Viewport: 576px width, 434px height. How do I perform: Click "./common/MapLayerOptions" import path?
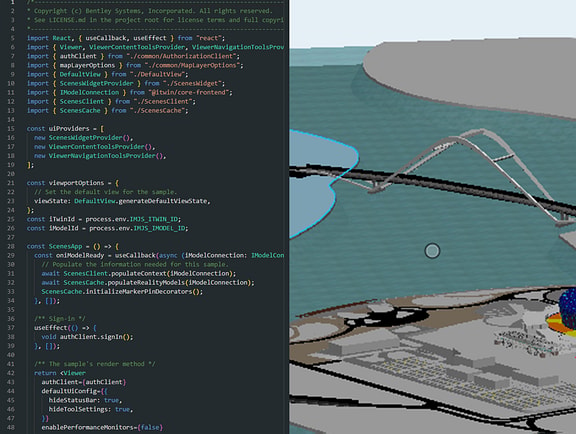pos(192,65)
